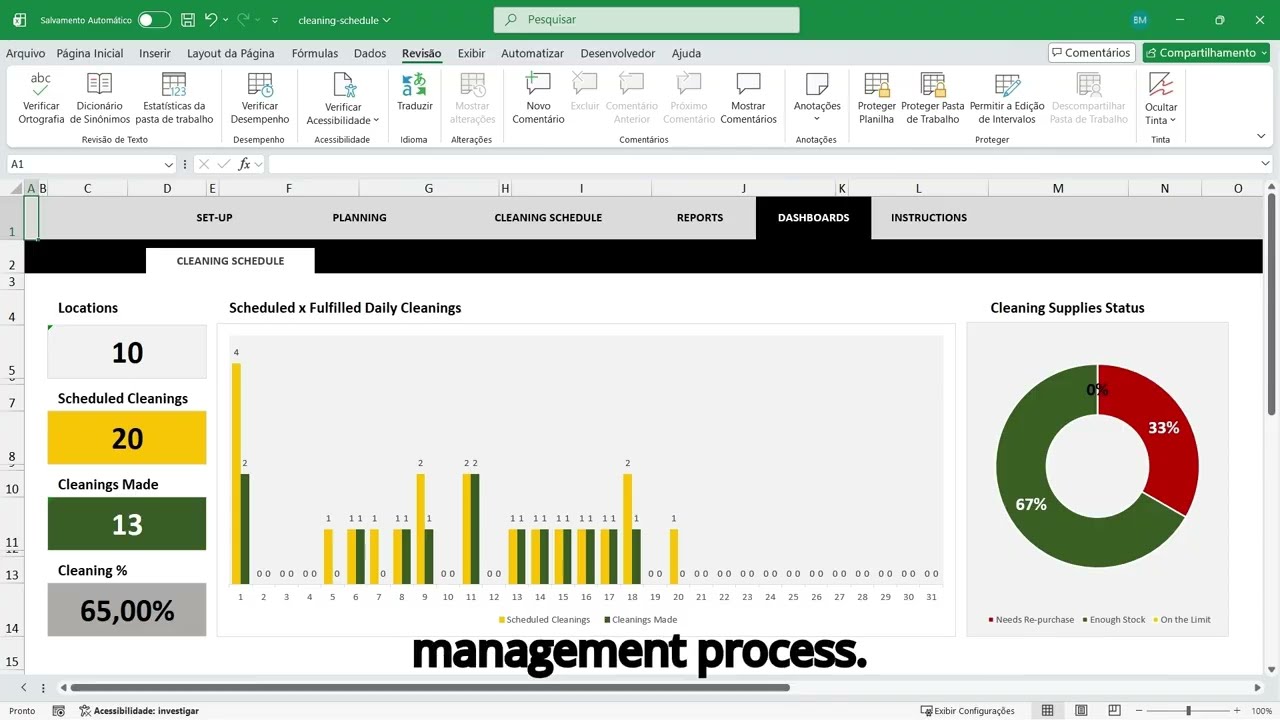This screenshot has width=1280, height=720.
Task: Click the horizontal scrollbar thumb
Action: 430,687
